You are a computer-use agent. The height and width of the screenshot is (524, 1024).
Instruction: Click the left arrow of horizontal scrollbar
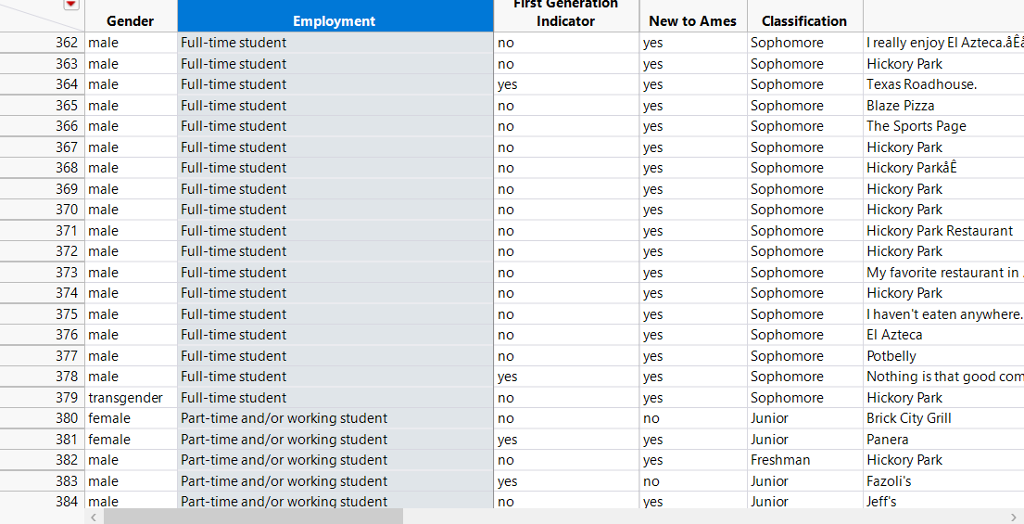(94, 517)
